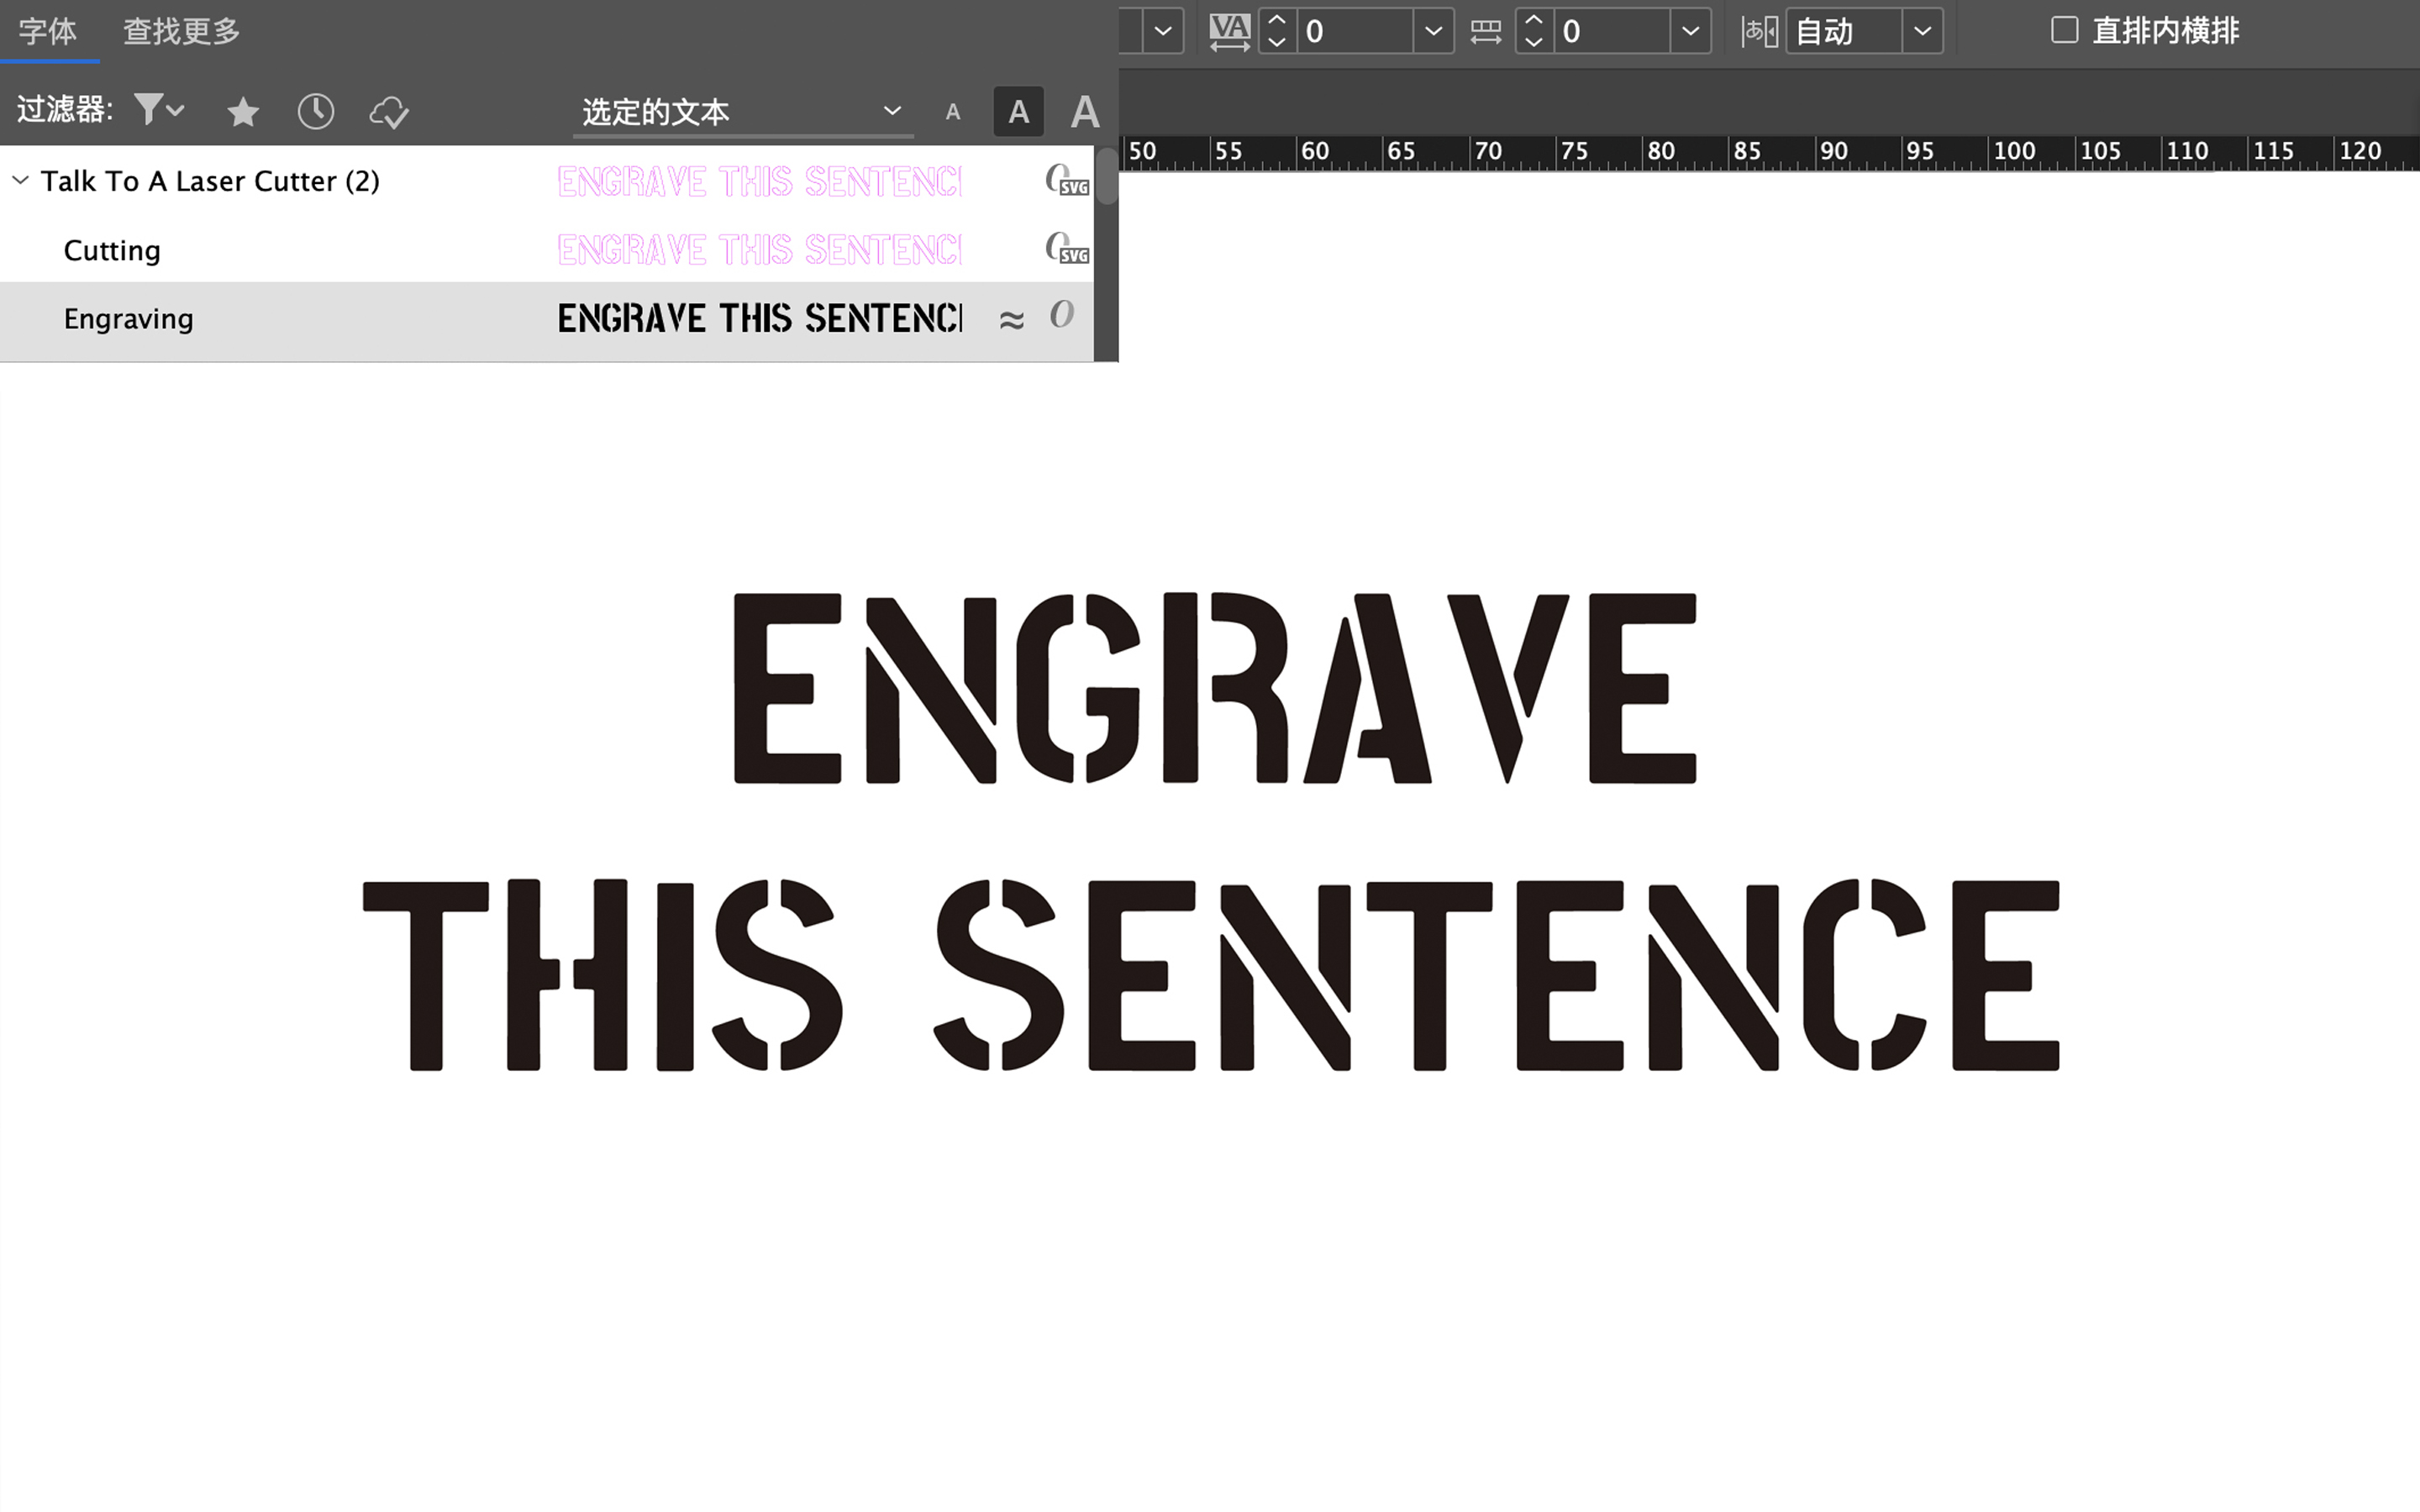This screenshot has height=1512, width=2420.
Task: Choose the Engraving font style
Action: click(x=128, y=319)
